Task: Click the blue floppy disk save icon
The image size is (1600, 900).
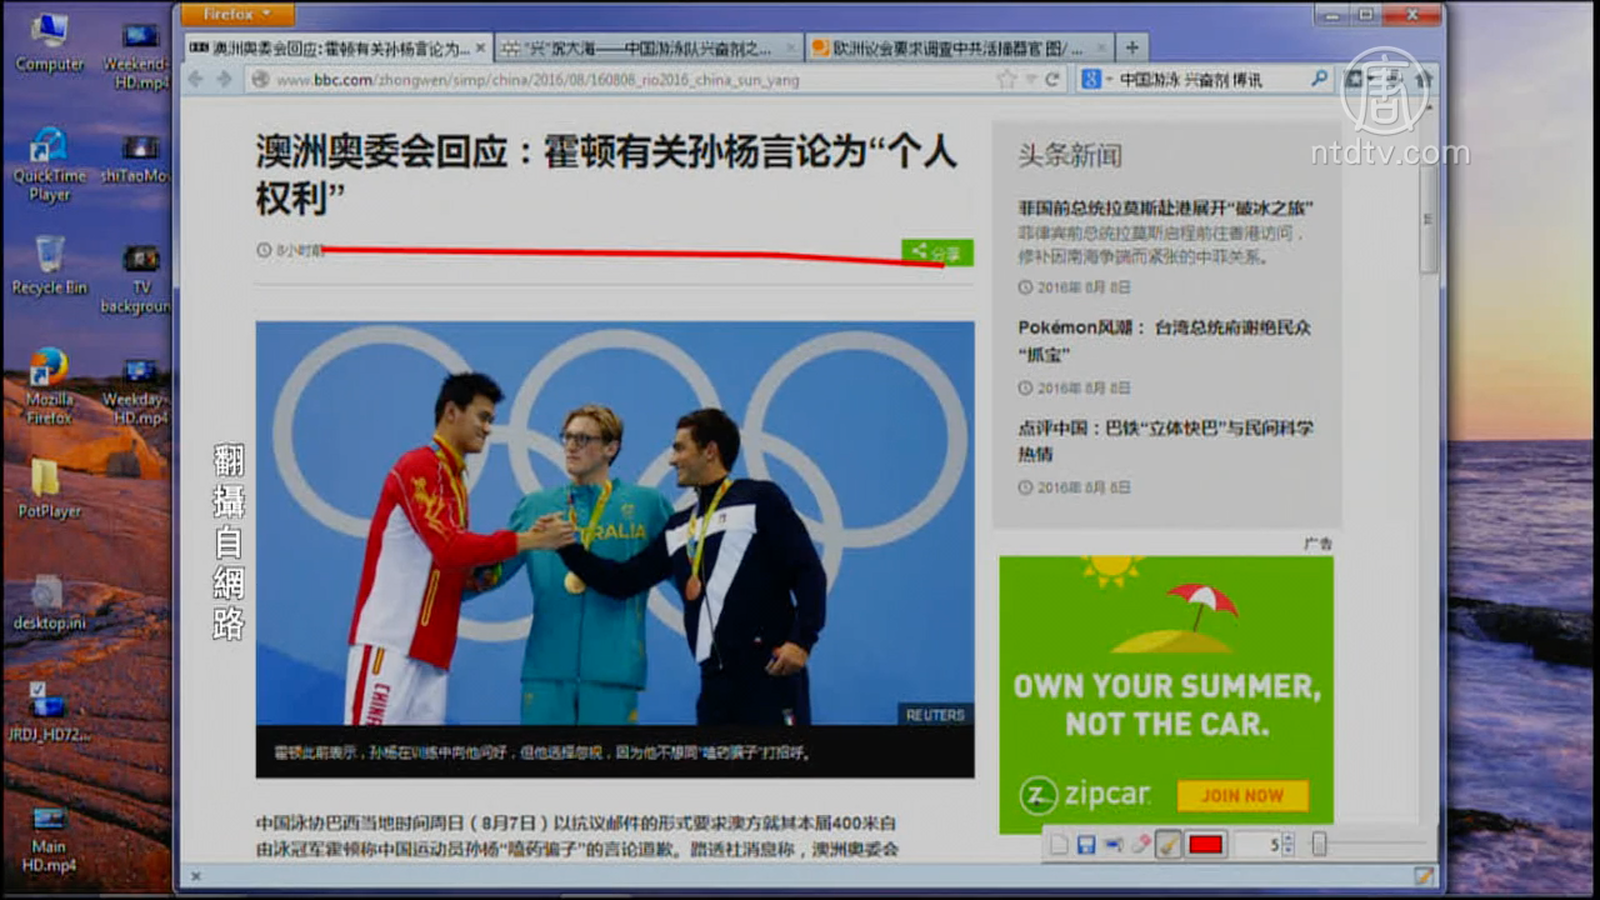Action: [x=1086, y=845]
